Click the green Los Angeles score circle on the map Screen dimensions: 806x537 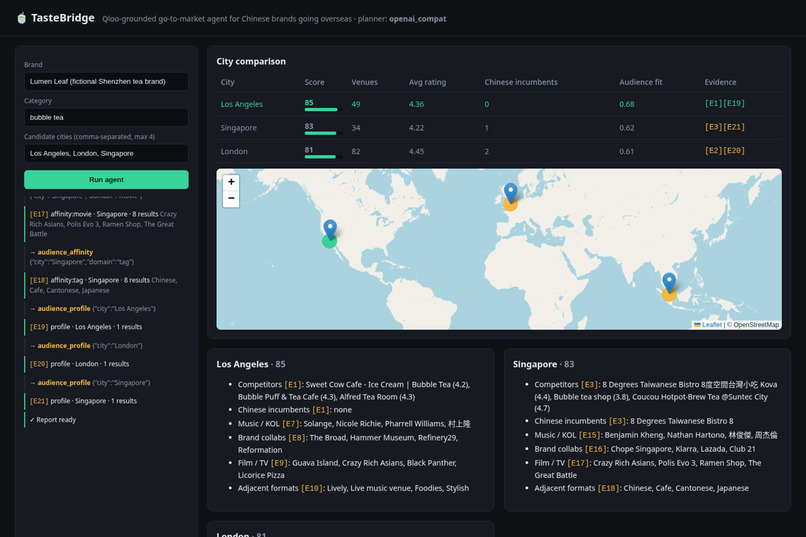tap(329, 241)
